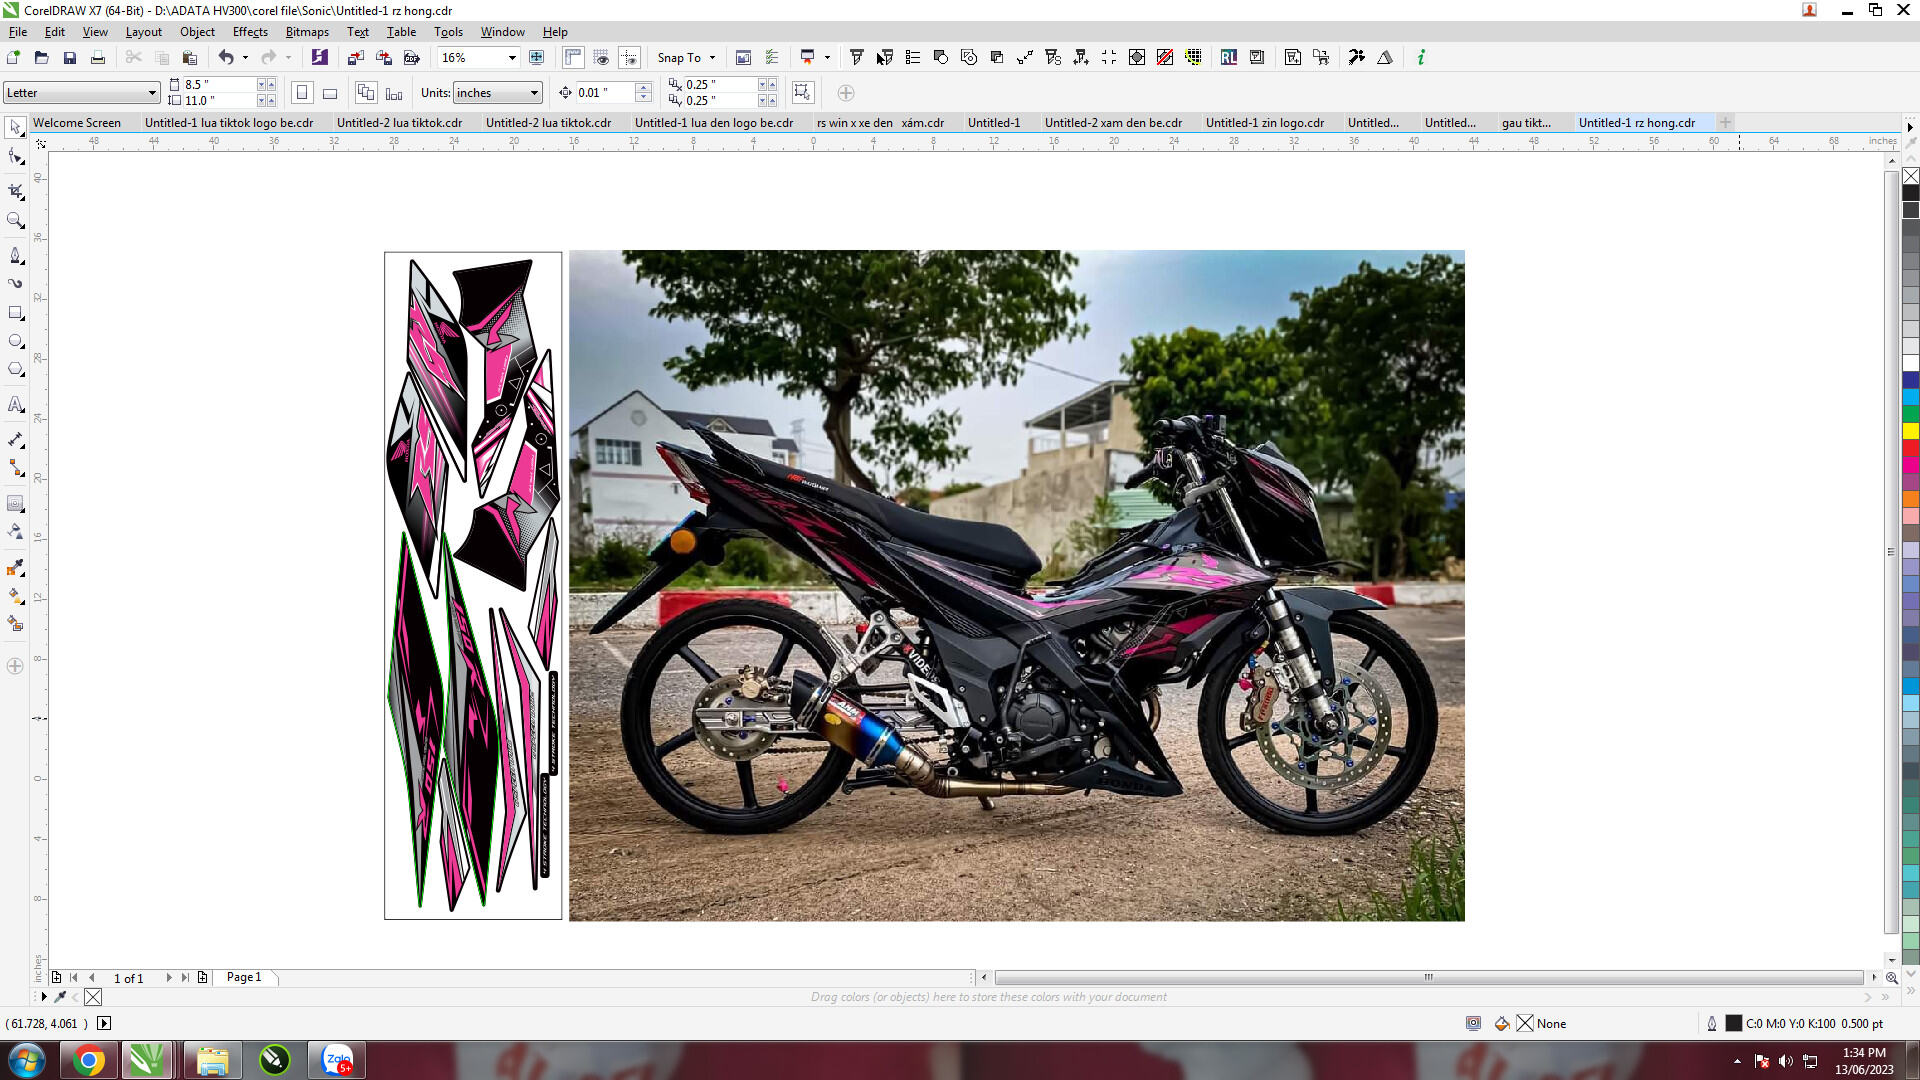The width and height of the screenshot is (1920, 1080).
Task: Select the Transparency tool
Action: (15, 532)
